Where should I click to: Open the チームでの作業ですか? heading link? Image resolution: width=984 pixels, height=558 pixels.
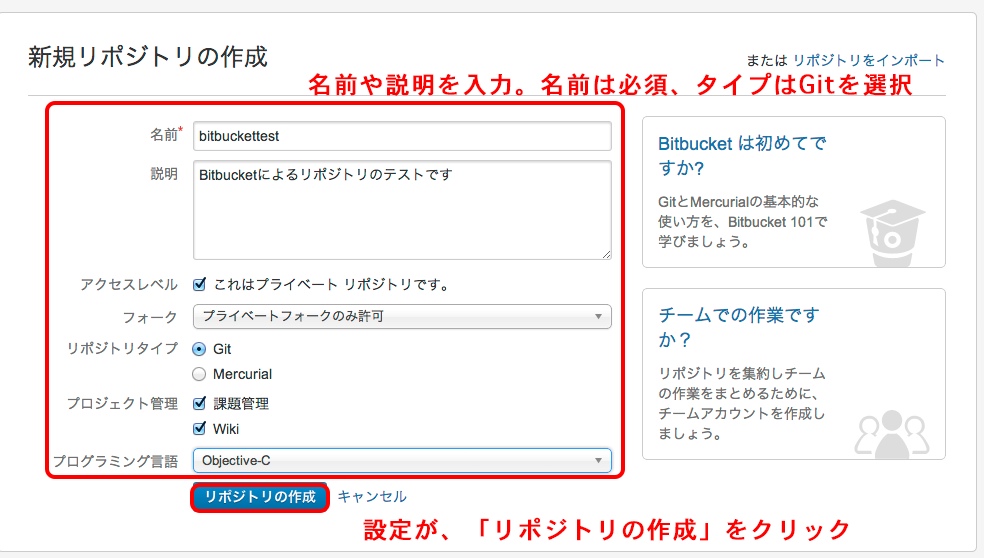tap(739, 327)
